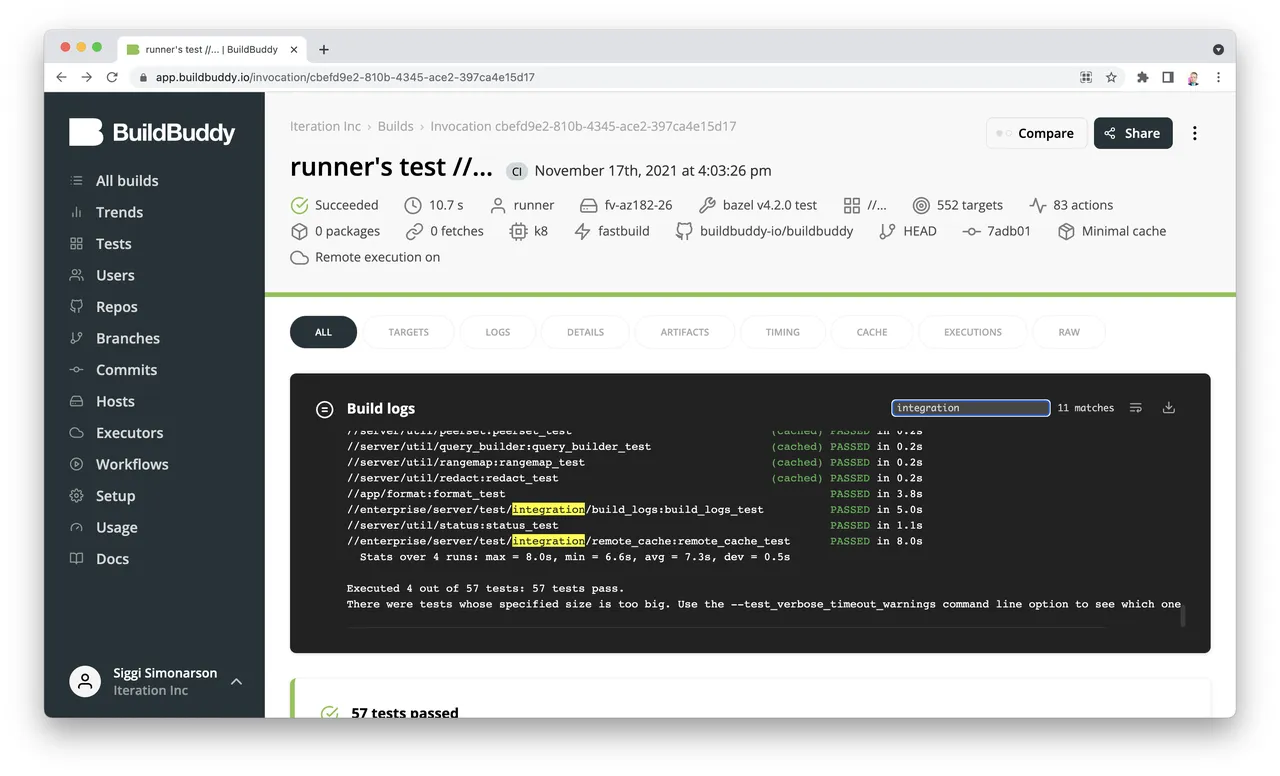Click the remote_cache_test log line
Viewport: 1280px width, 776px height.
coord(635,541)
